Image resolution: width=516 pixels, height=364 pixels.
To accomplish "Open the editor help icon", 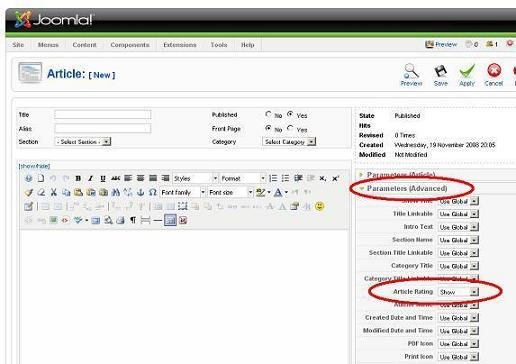I will coord(29,178).
